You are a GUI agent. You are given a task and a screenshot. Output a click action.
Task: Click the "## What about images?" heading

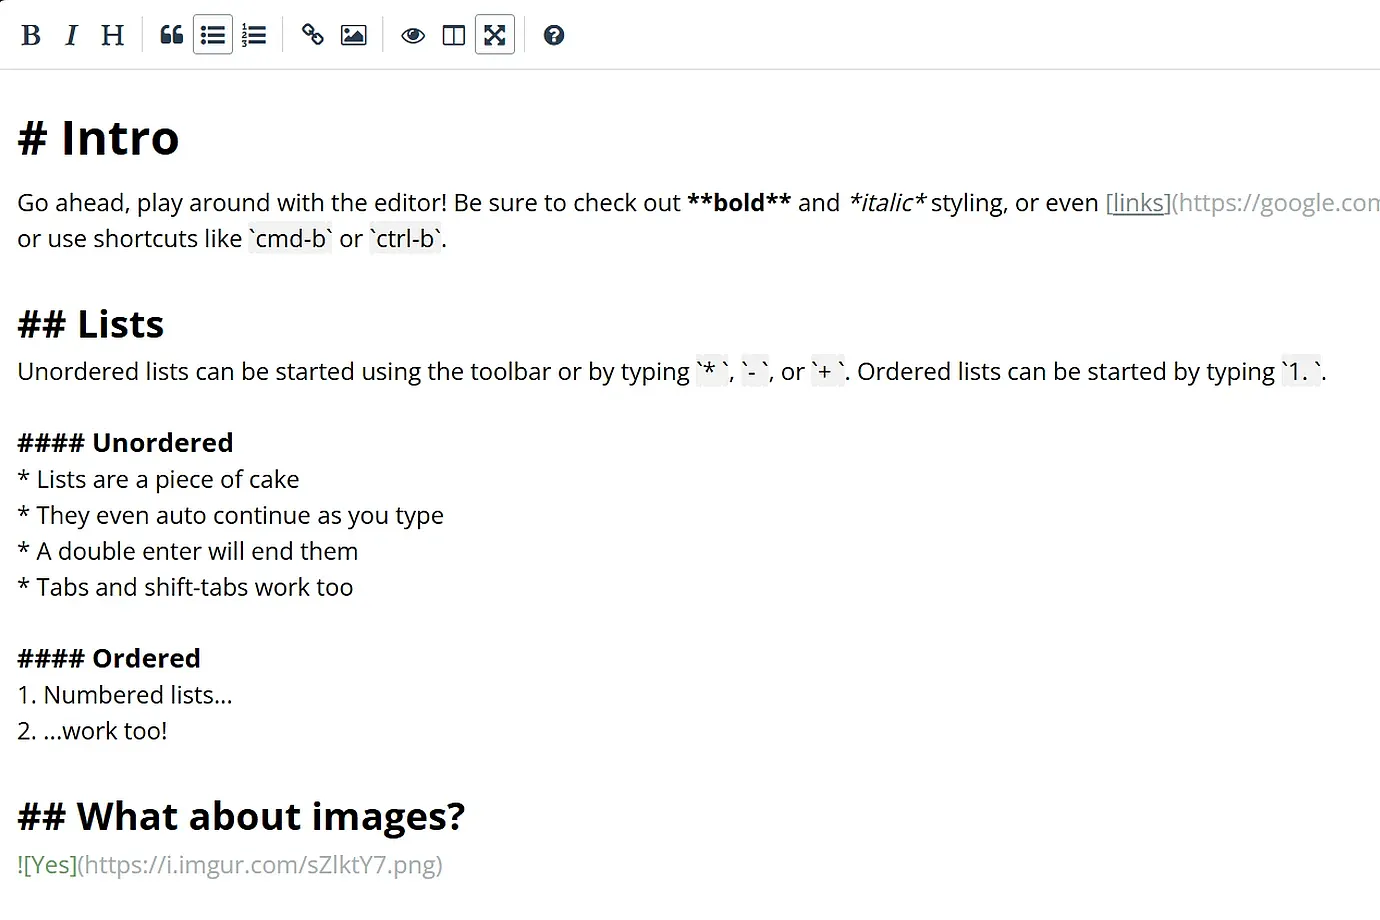pyautogui.click(x=241, y=815)
